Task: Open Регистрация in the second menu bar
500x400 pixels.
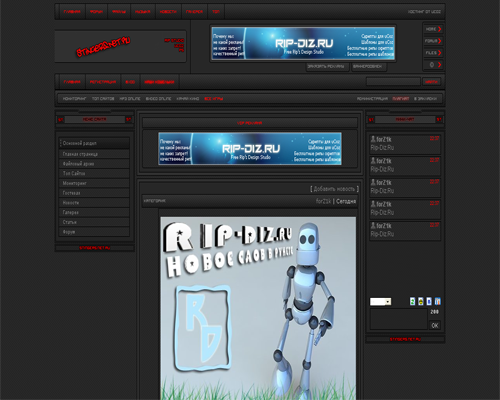Action: click(103, 82)
